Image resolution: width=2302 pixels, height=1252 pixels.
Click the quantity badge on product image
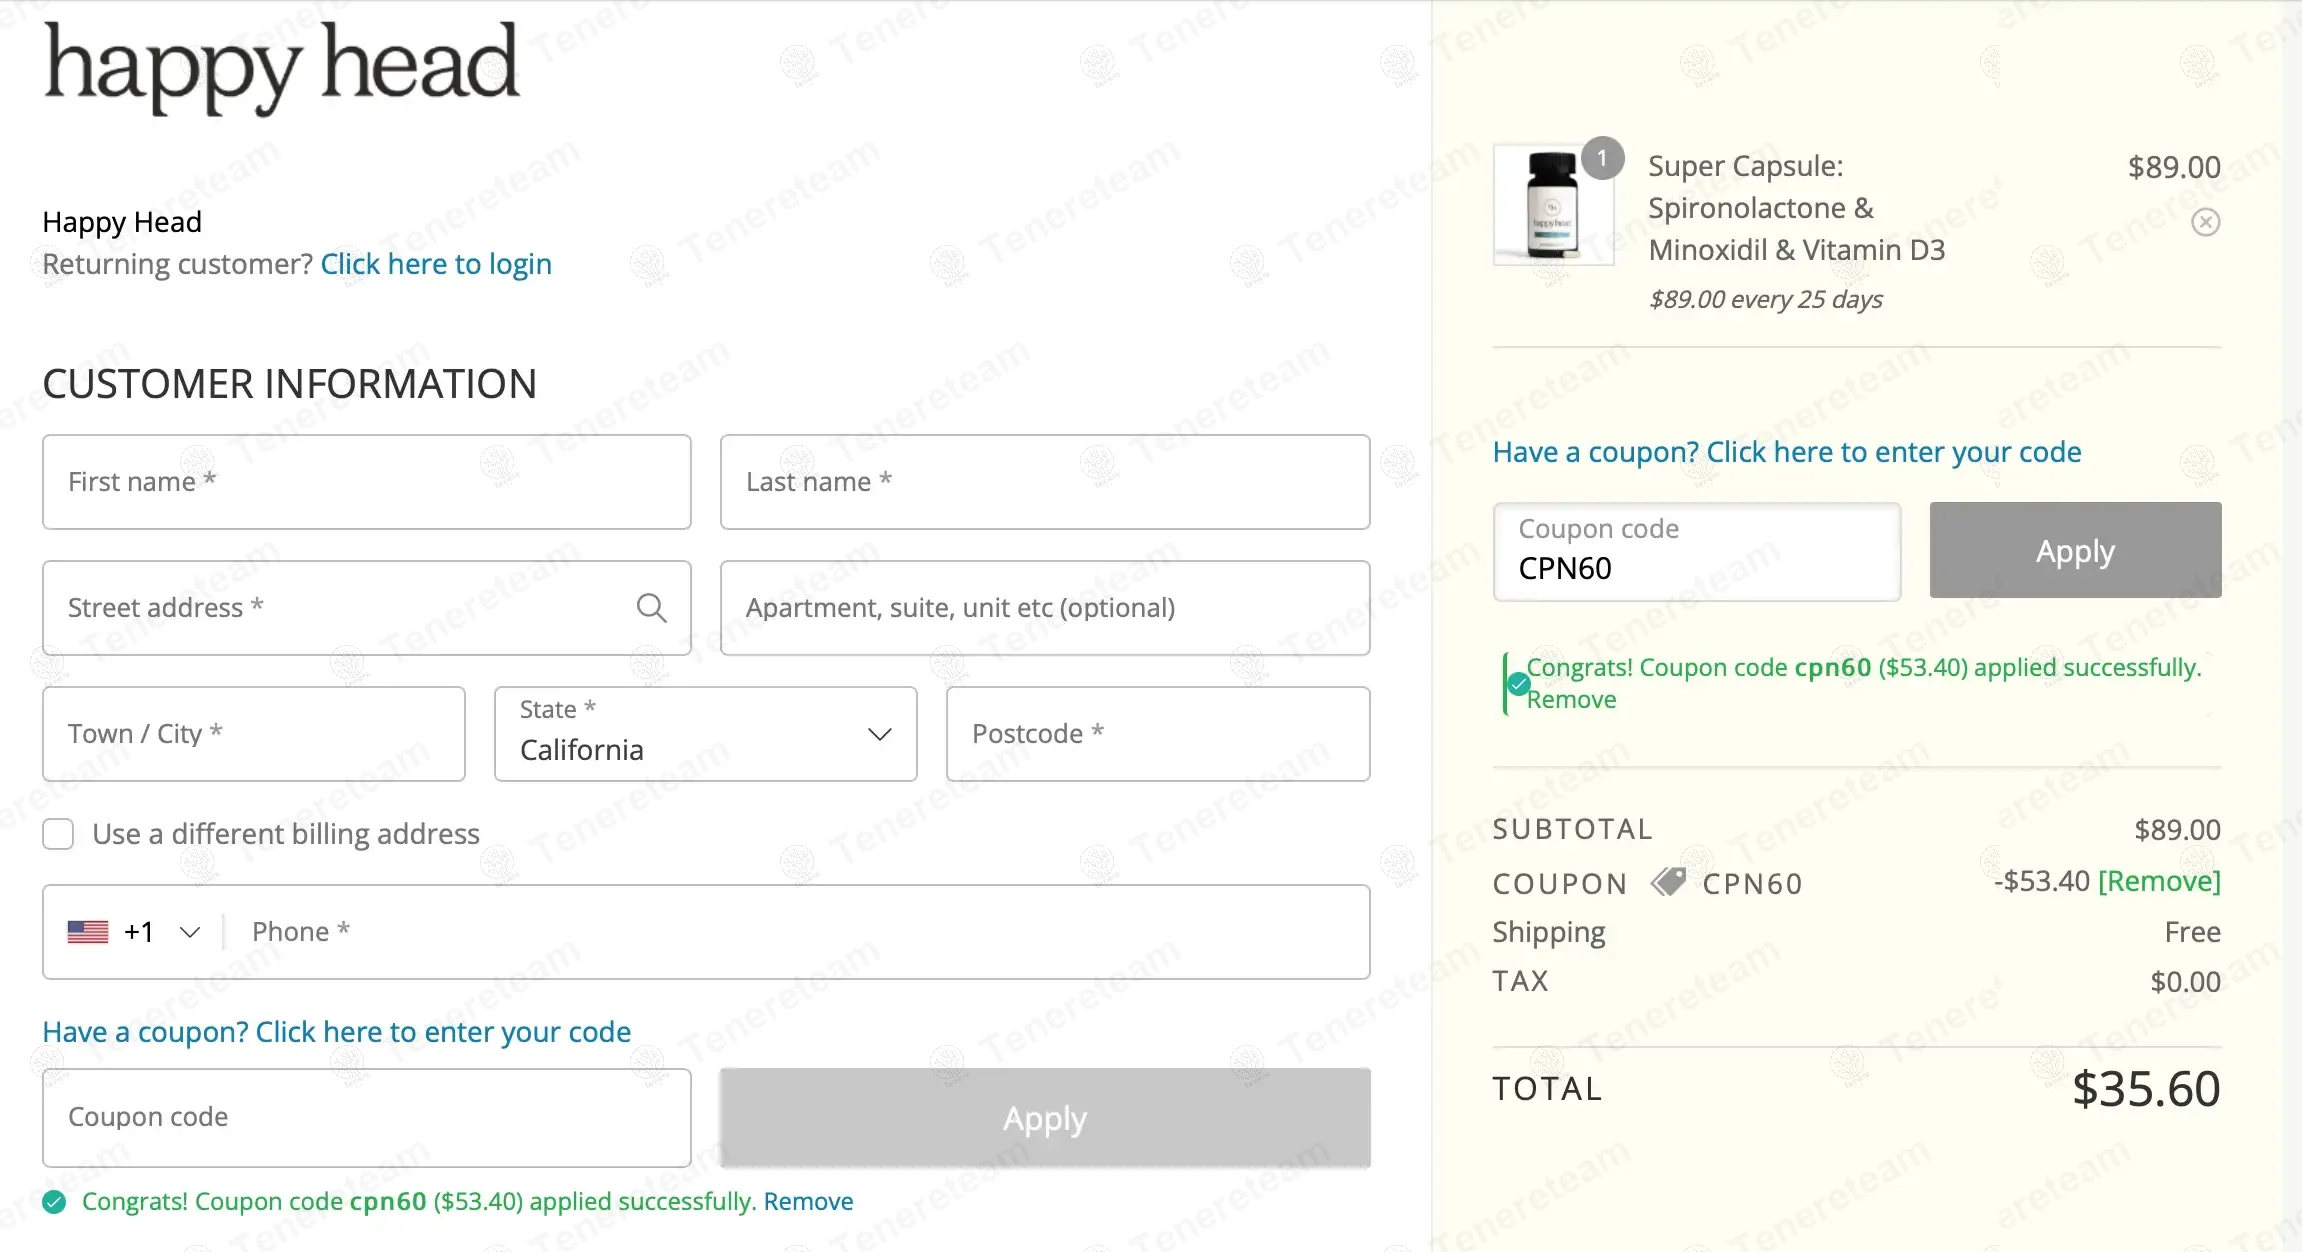1602,158
